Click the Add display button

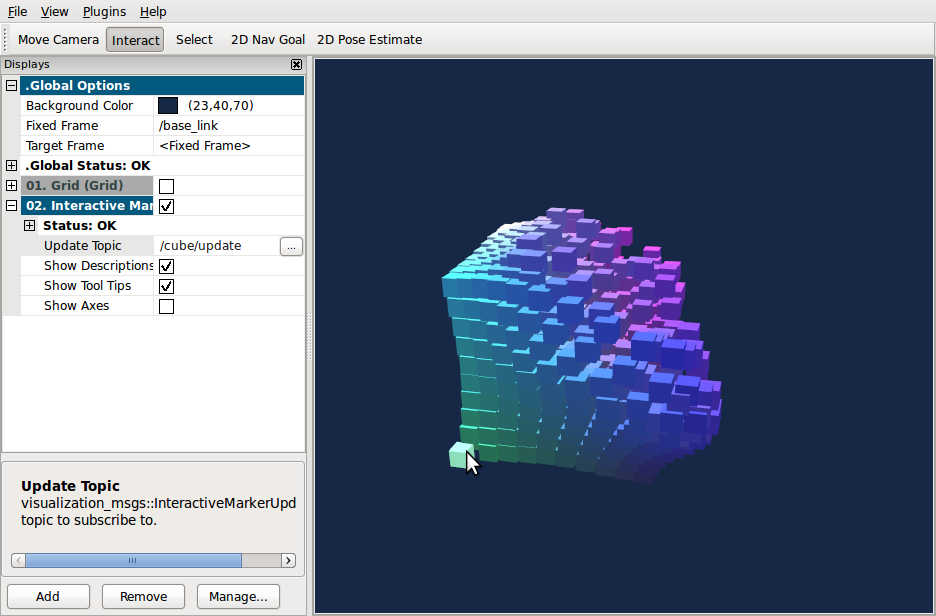(48, 597)
